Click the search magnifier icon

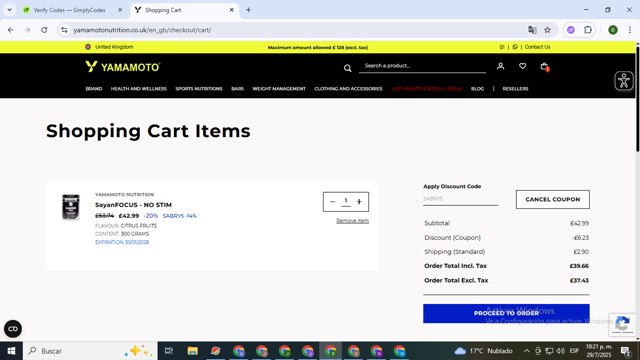pos(347,68)
